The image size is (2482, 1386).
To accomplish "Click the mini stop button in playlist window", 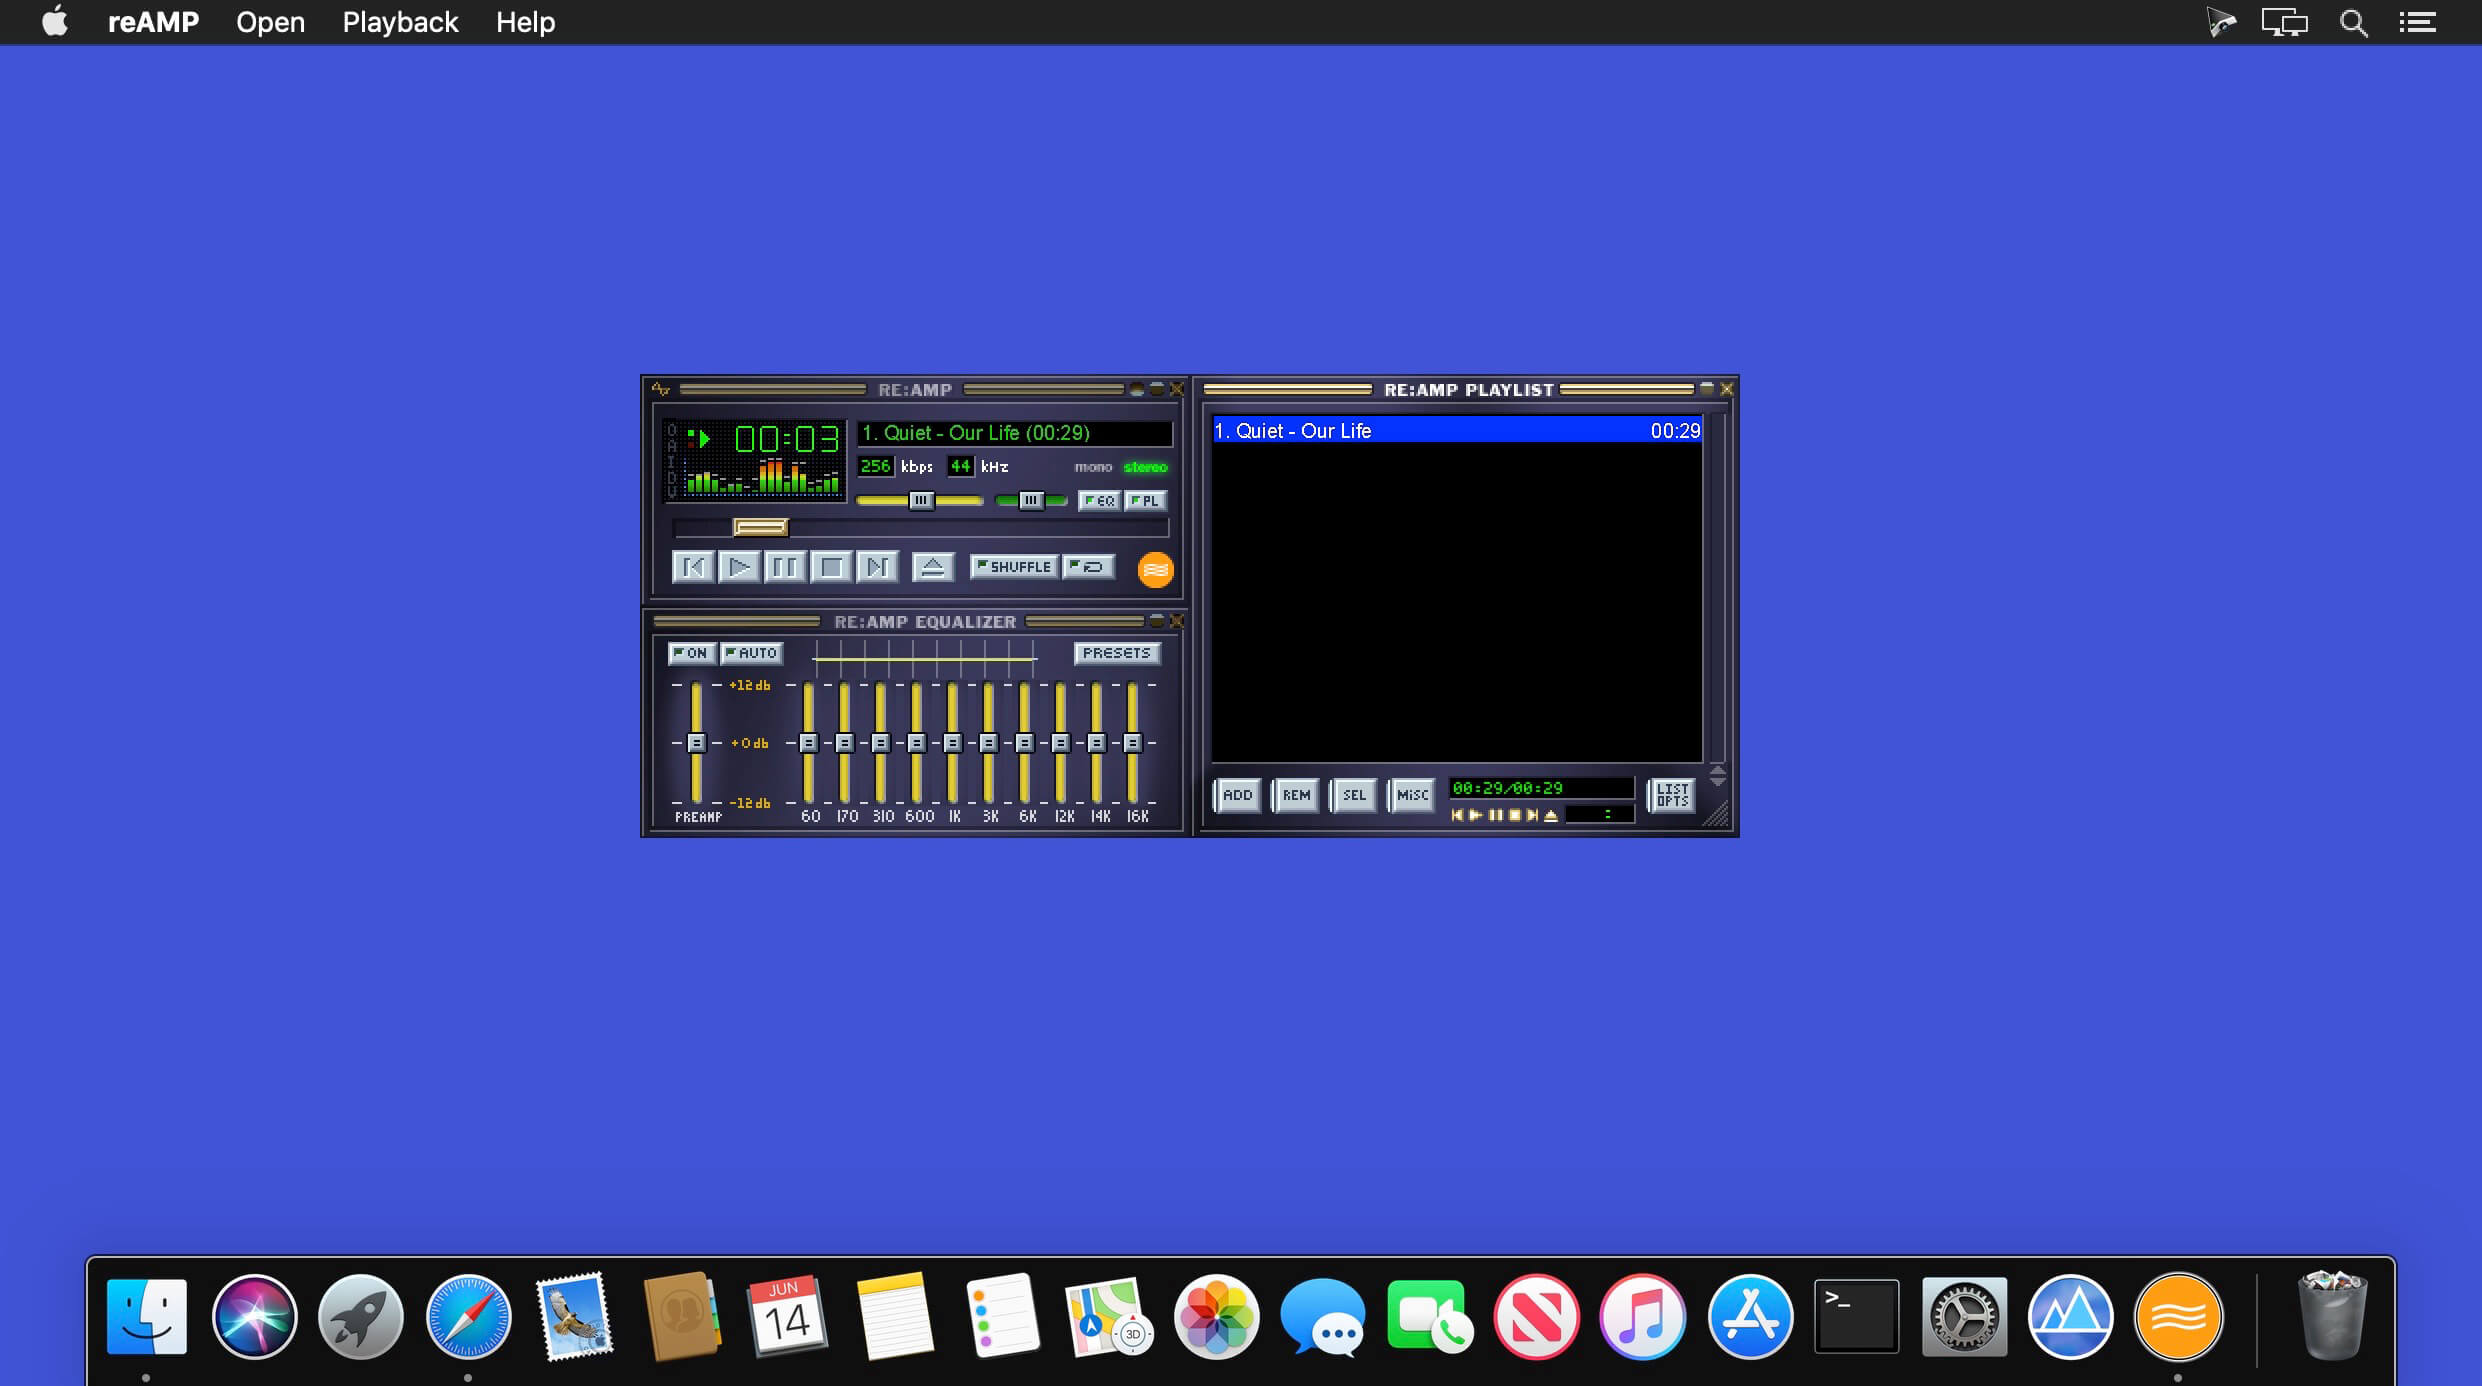I will [1514, 815].
